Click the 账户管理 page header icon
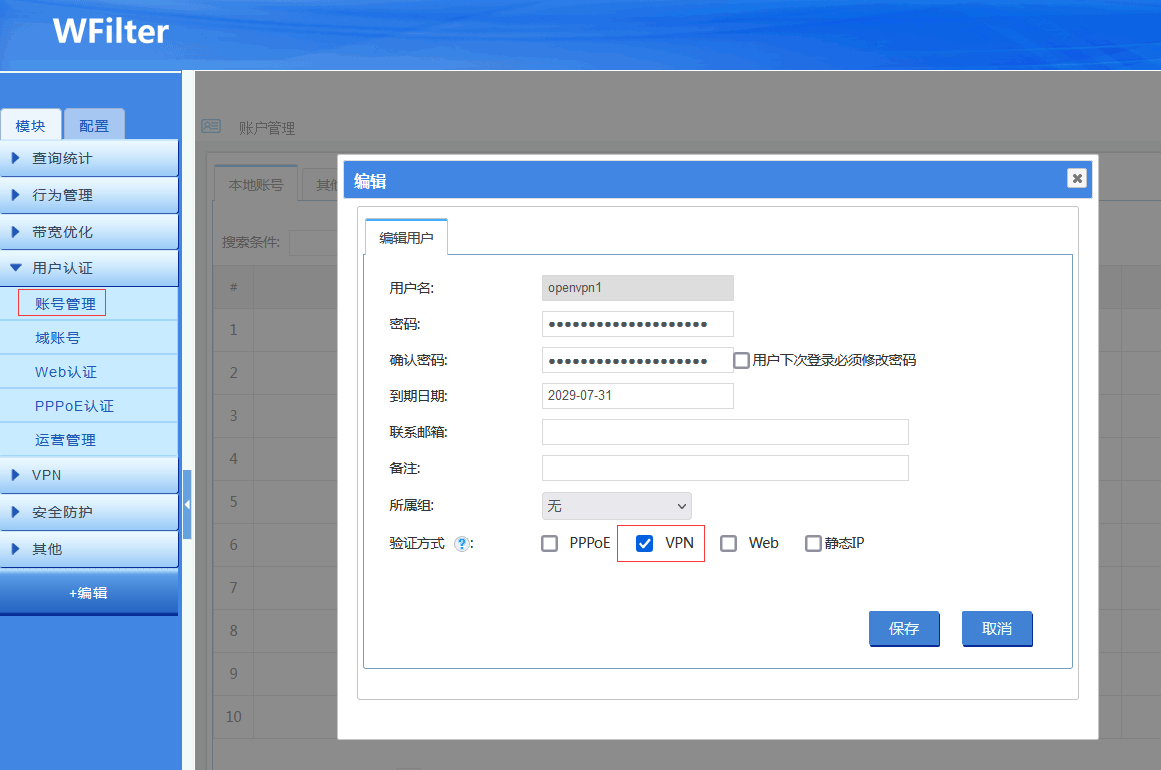 coord(211,127)
